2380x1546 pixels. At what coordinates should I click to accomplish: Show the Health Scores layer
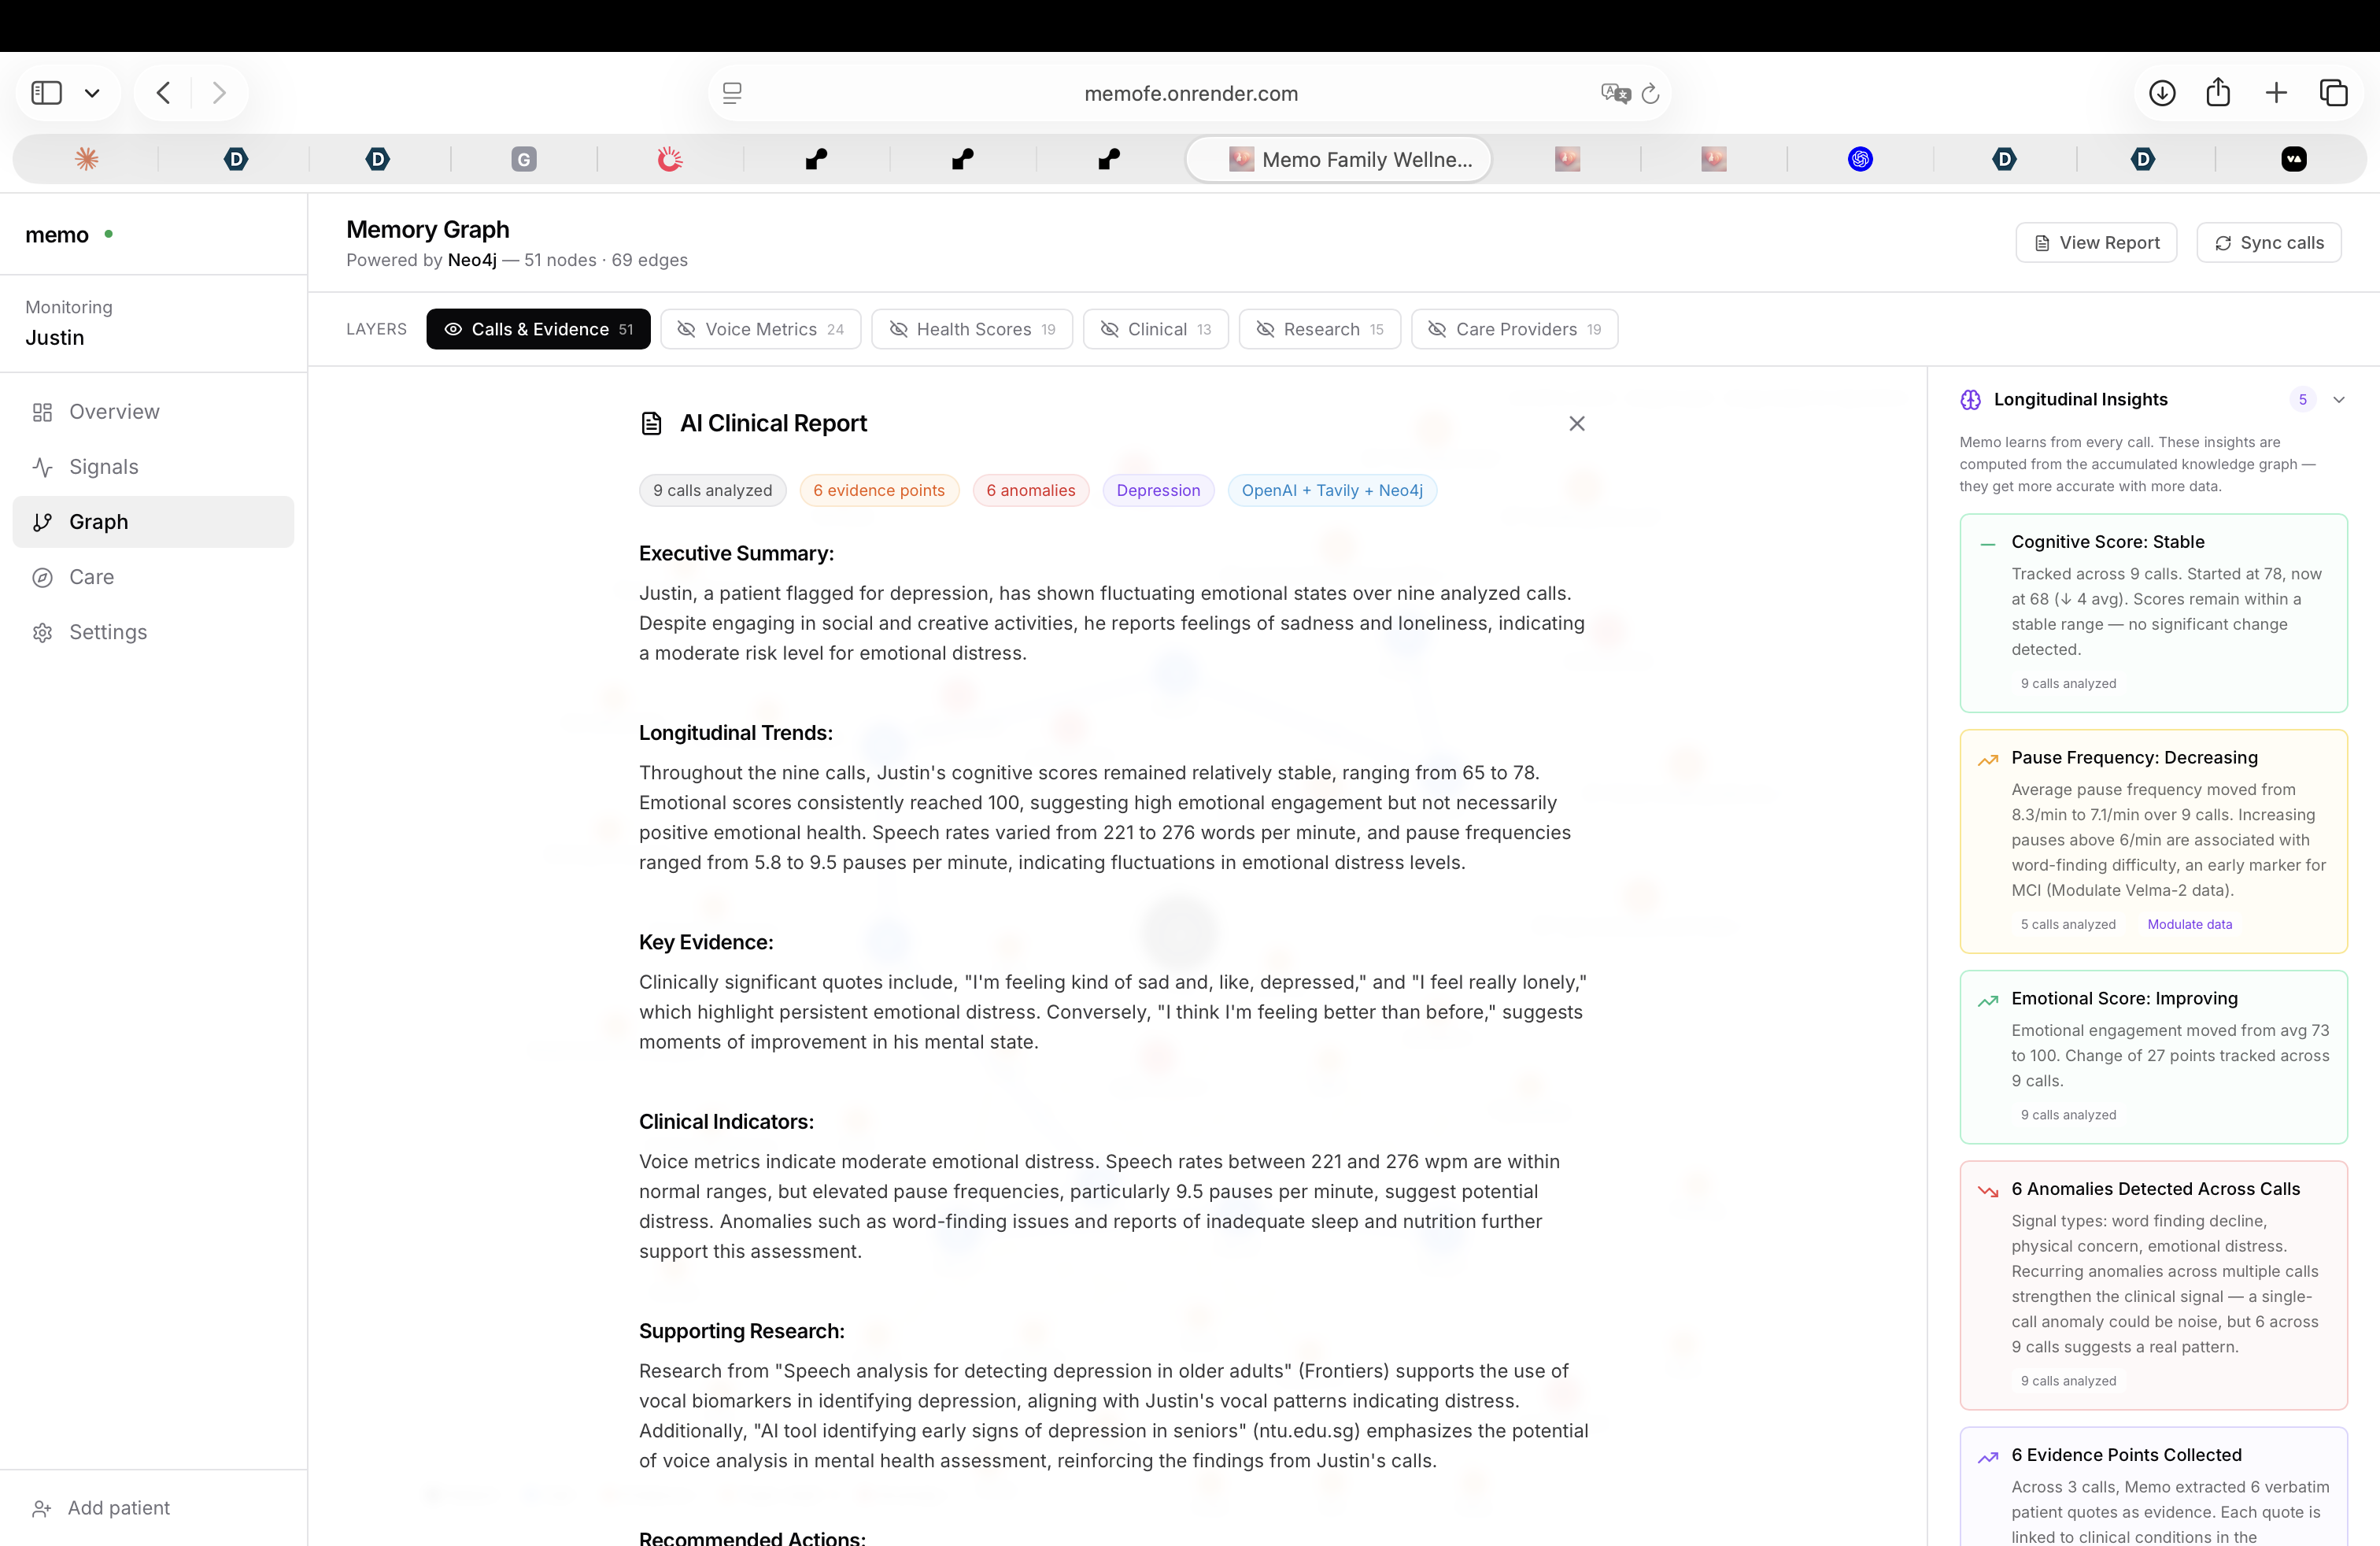pos(971,329)
